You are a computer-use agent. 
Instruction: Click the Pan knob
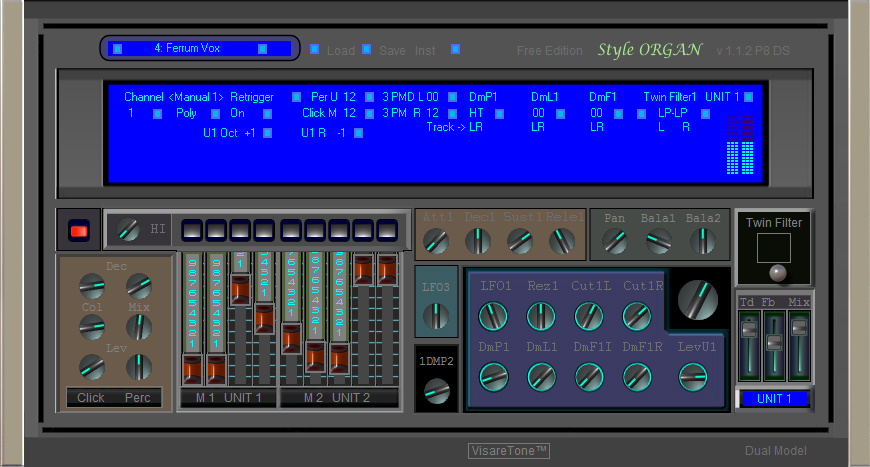pos(615,241)
